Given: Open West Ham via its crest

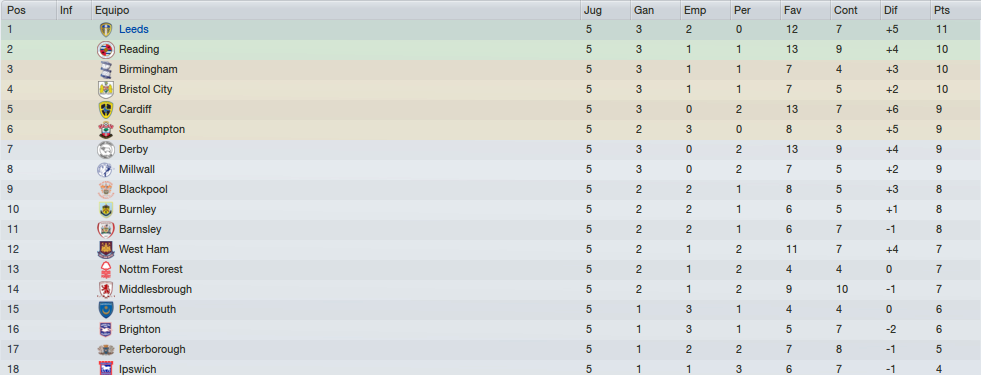Looking at the screenshot, I should point(106,250).
